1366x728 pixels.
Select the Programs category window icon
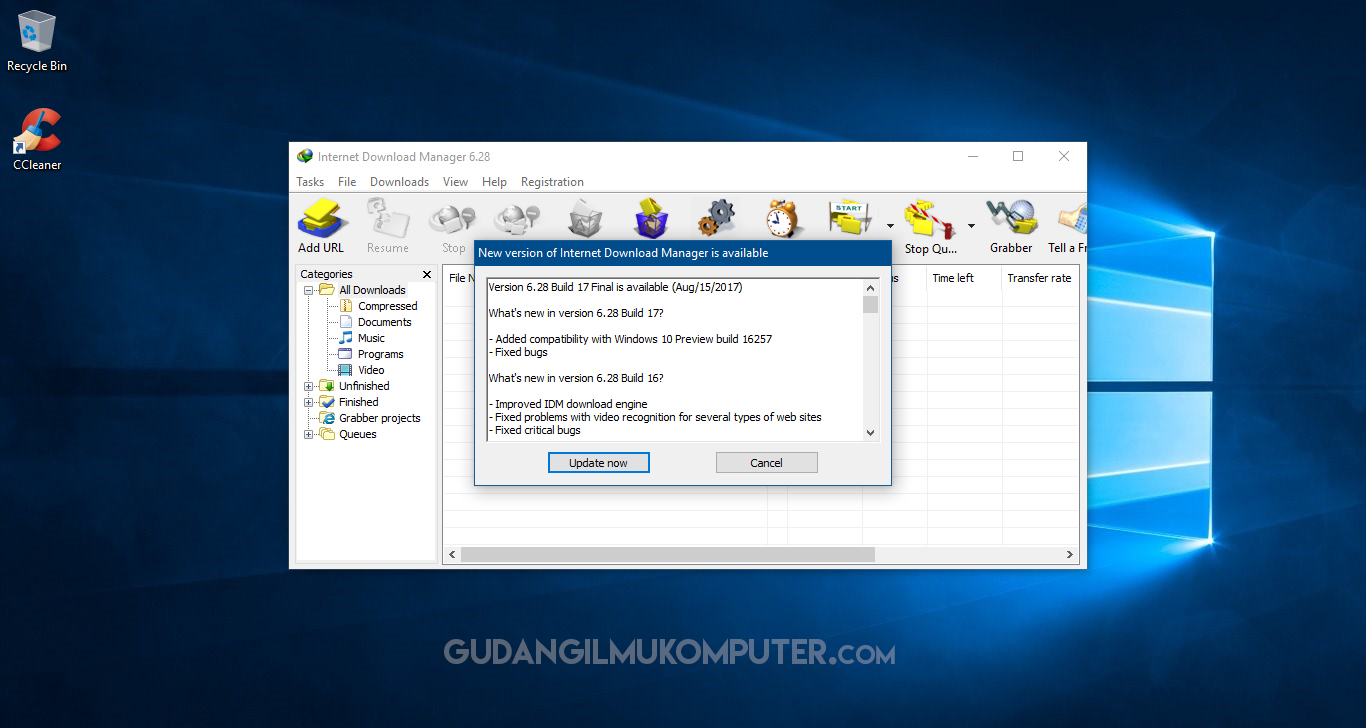(x=346, y=354)
